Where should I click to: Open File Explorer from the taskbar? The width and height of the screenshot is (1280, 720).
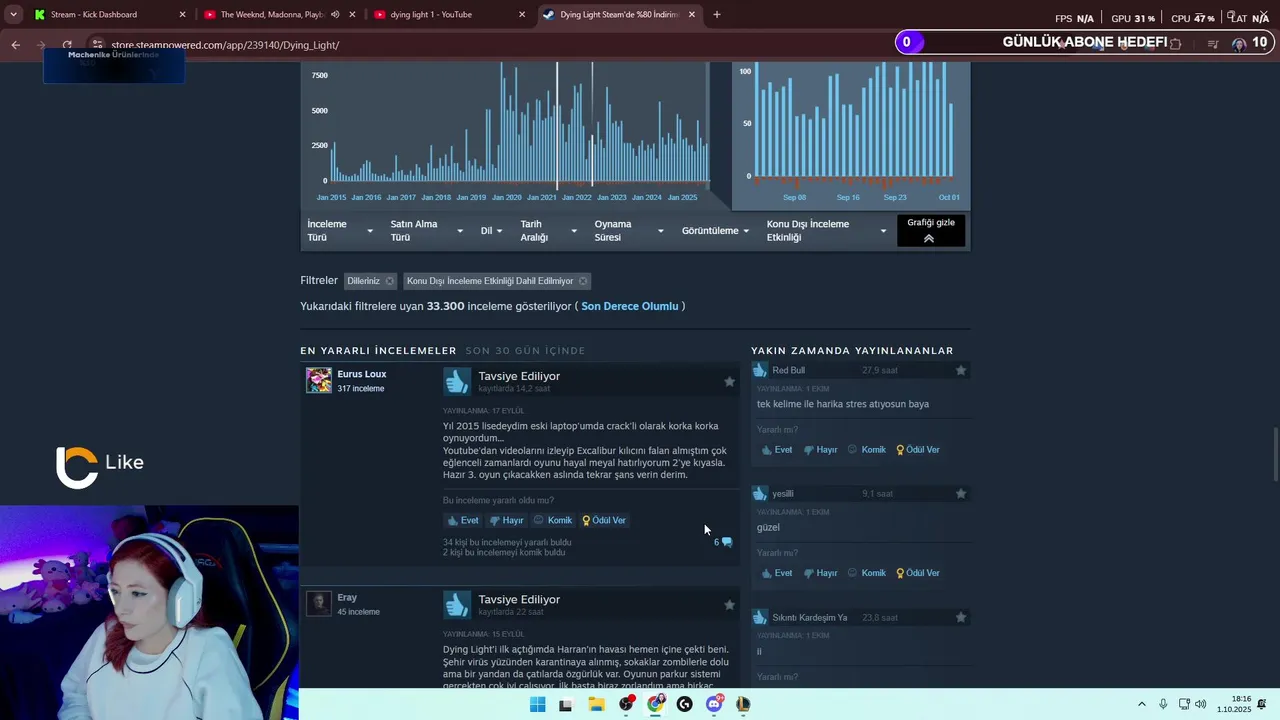(596, 704)
